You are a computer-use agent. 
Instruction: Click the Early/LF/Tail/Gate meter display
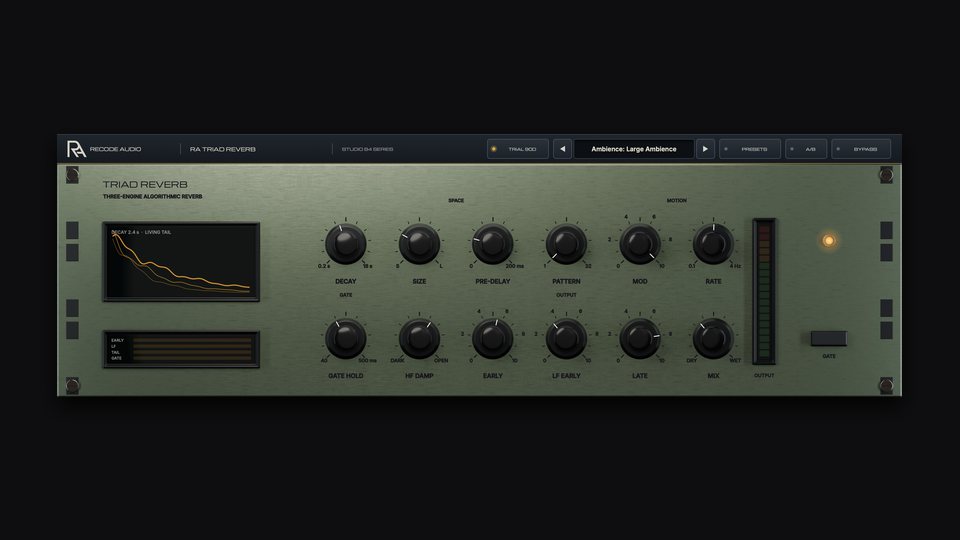(181, 349)
